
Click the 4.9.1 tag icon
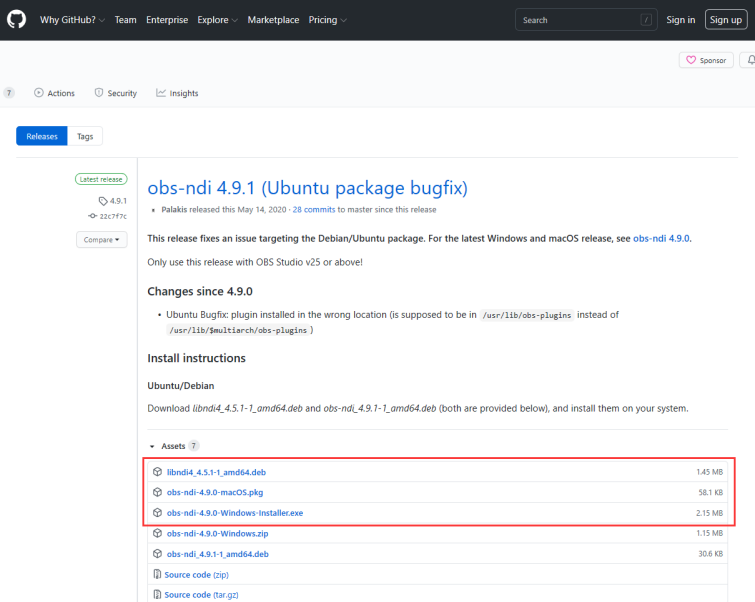point(103,201)
